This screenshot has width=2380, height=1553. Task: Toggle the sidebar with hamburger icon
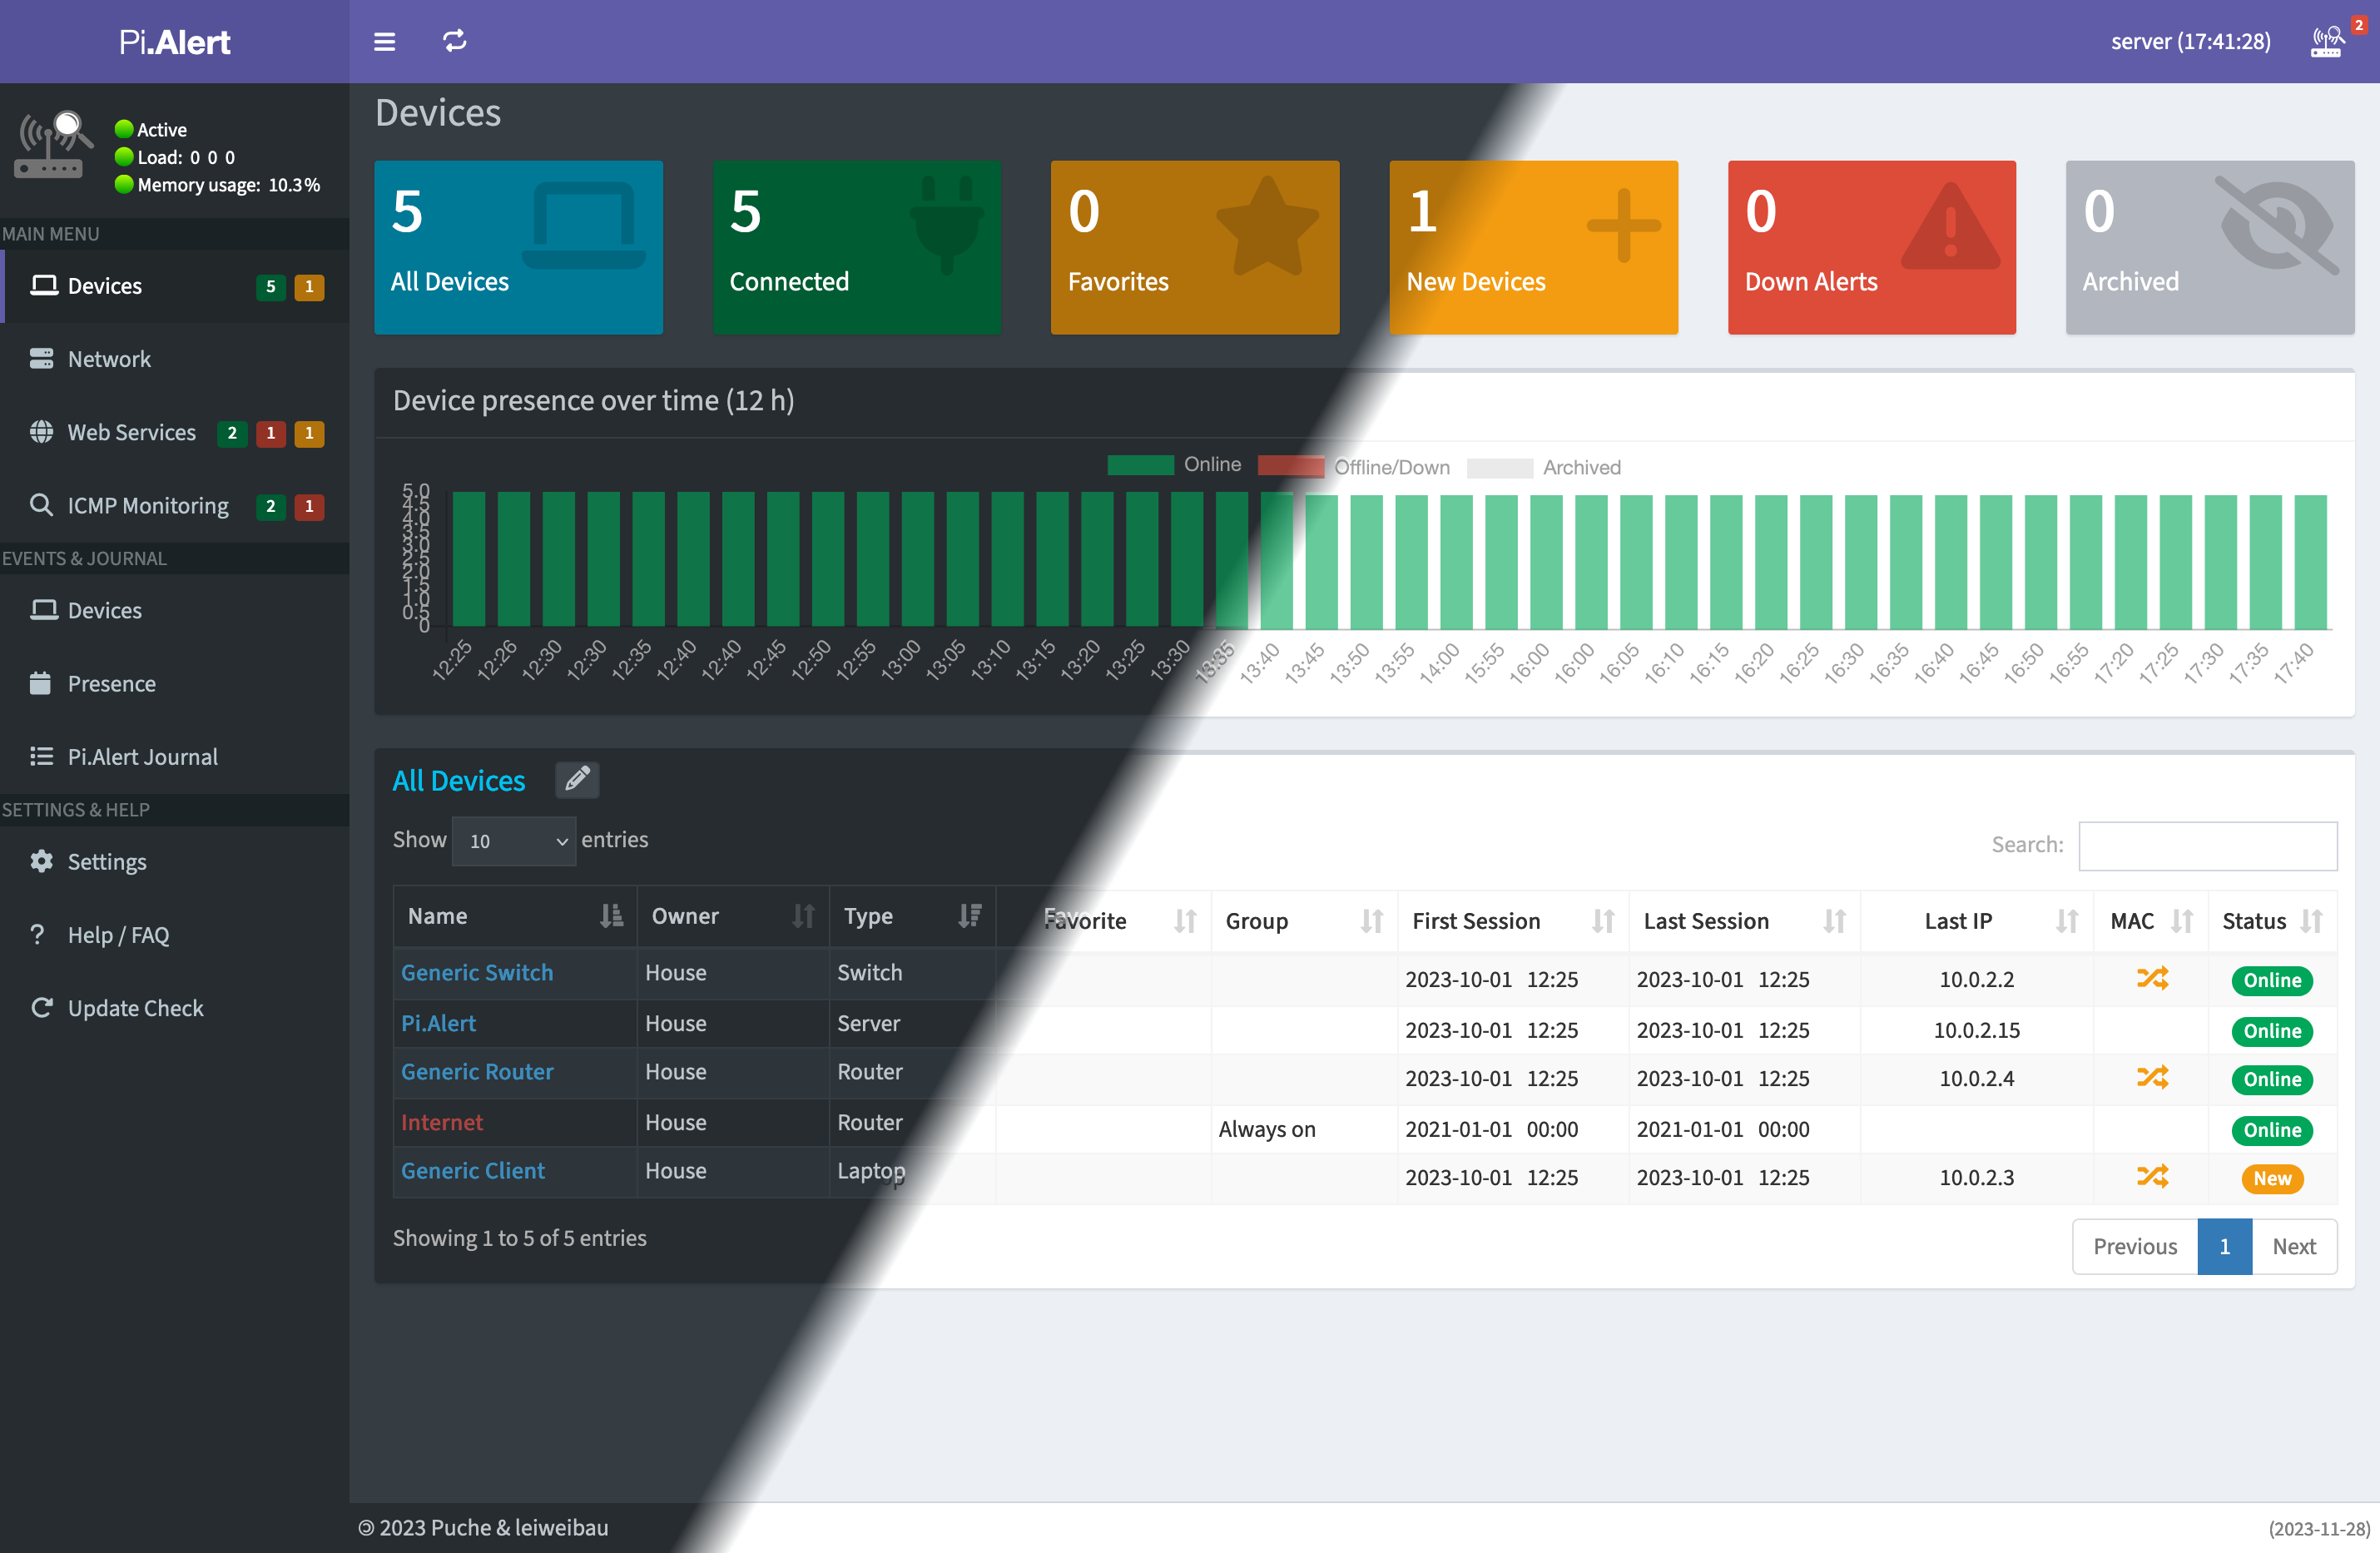(384, 41)
